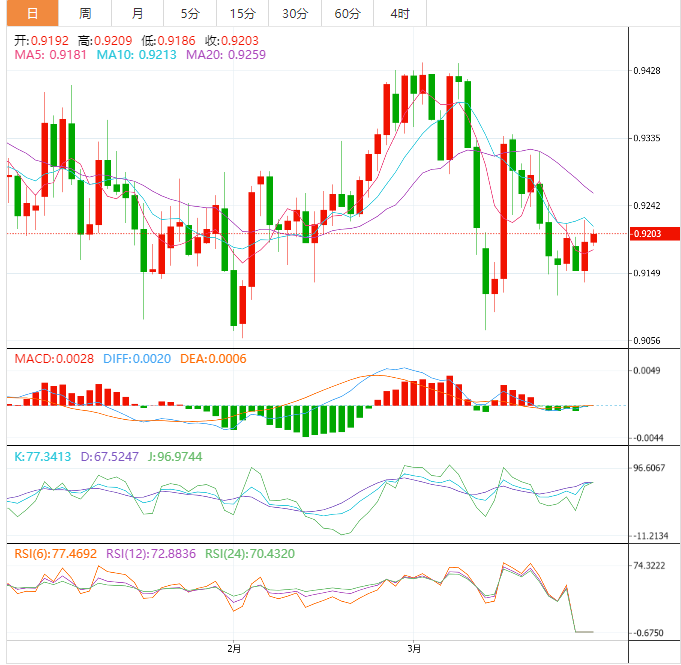Click the 0.0049 MACD axis value
Screen dimensions: 681x665
647,371
